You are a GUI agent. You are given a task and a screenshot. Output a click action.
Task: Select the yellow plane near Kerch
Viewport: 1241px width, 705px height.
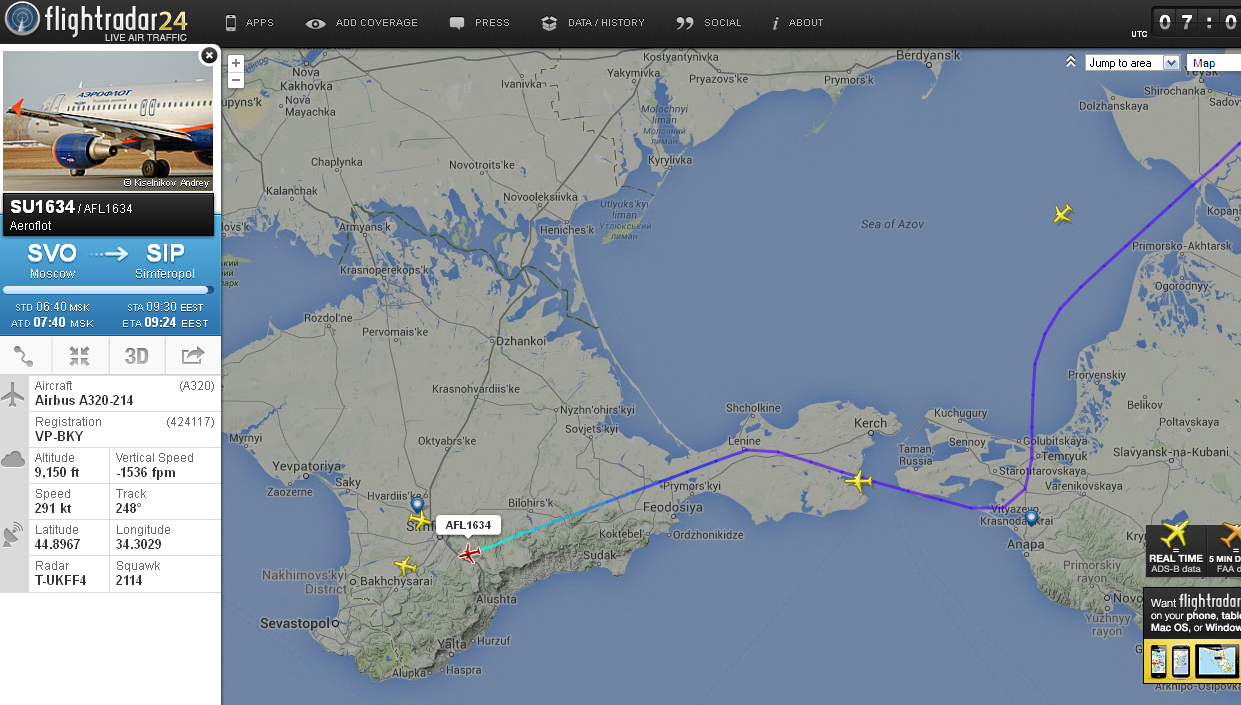(858, 481)
